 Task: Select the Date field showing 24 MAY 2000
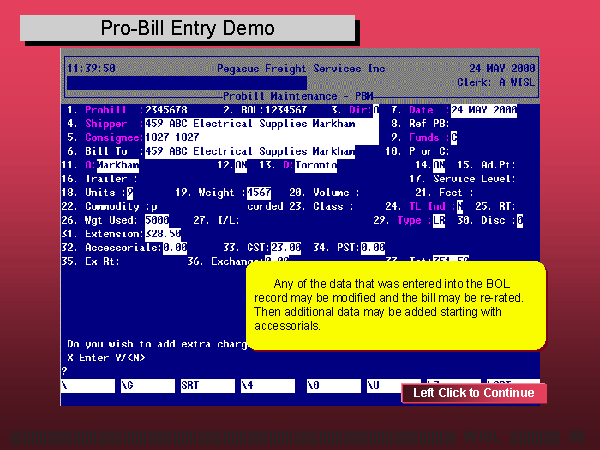[x=483, y=110]
